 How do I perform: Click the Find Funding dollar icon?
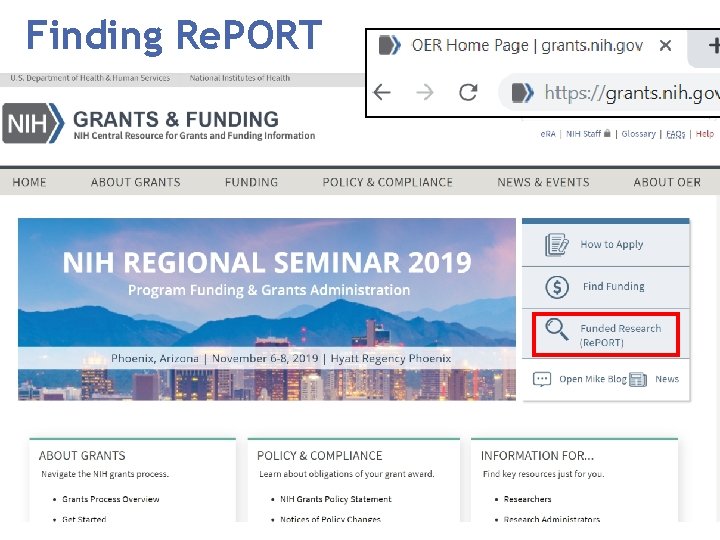(557, 287)
